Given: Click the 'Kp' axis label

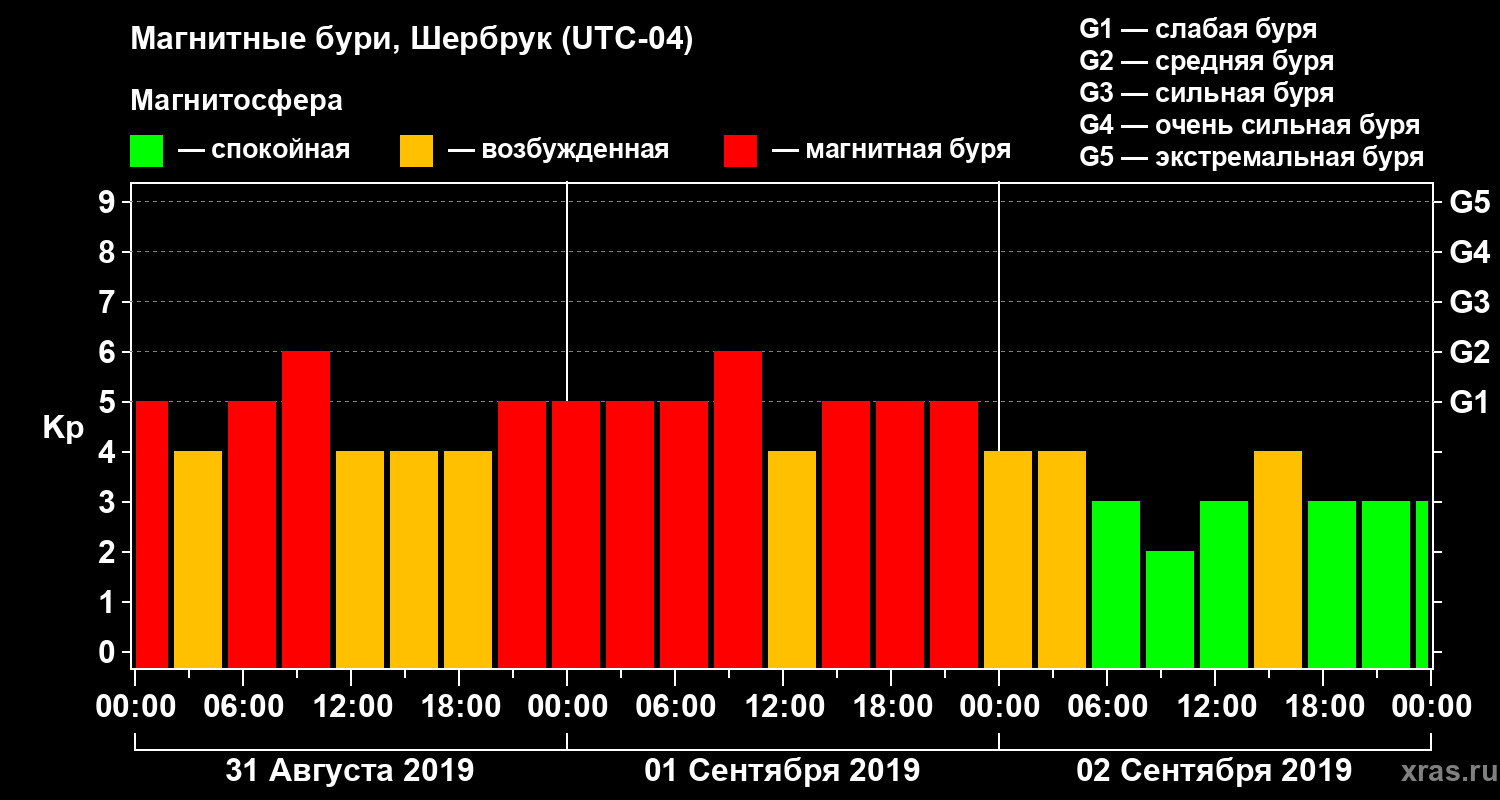Looking at the screenshot, I should click(62, 427).
